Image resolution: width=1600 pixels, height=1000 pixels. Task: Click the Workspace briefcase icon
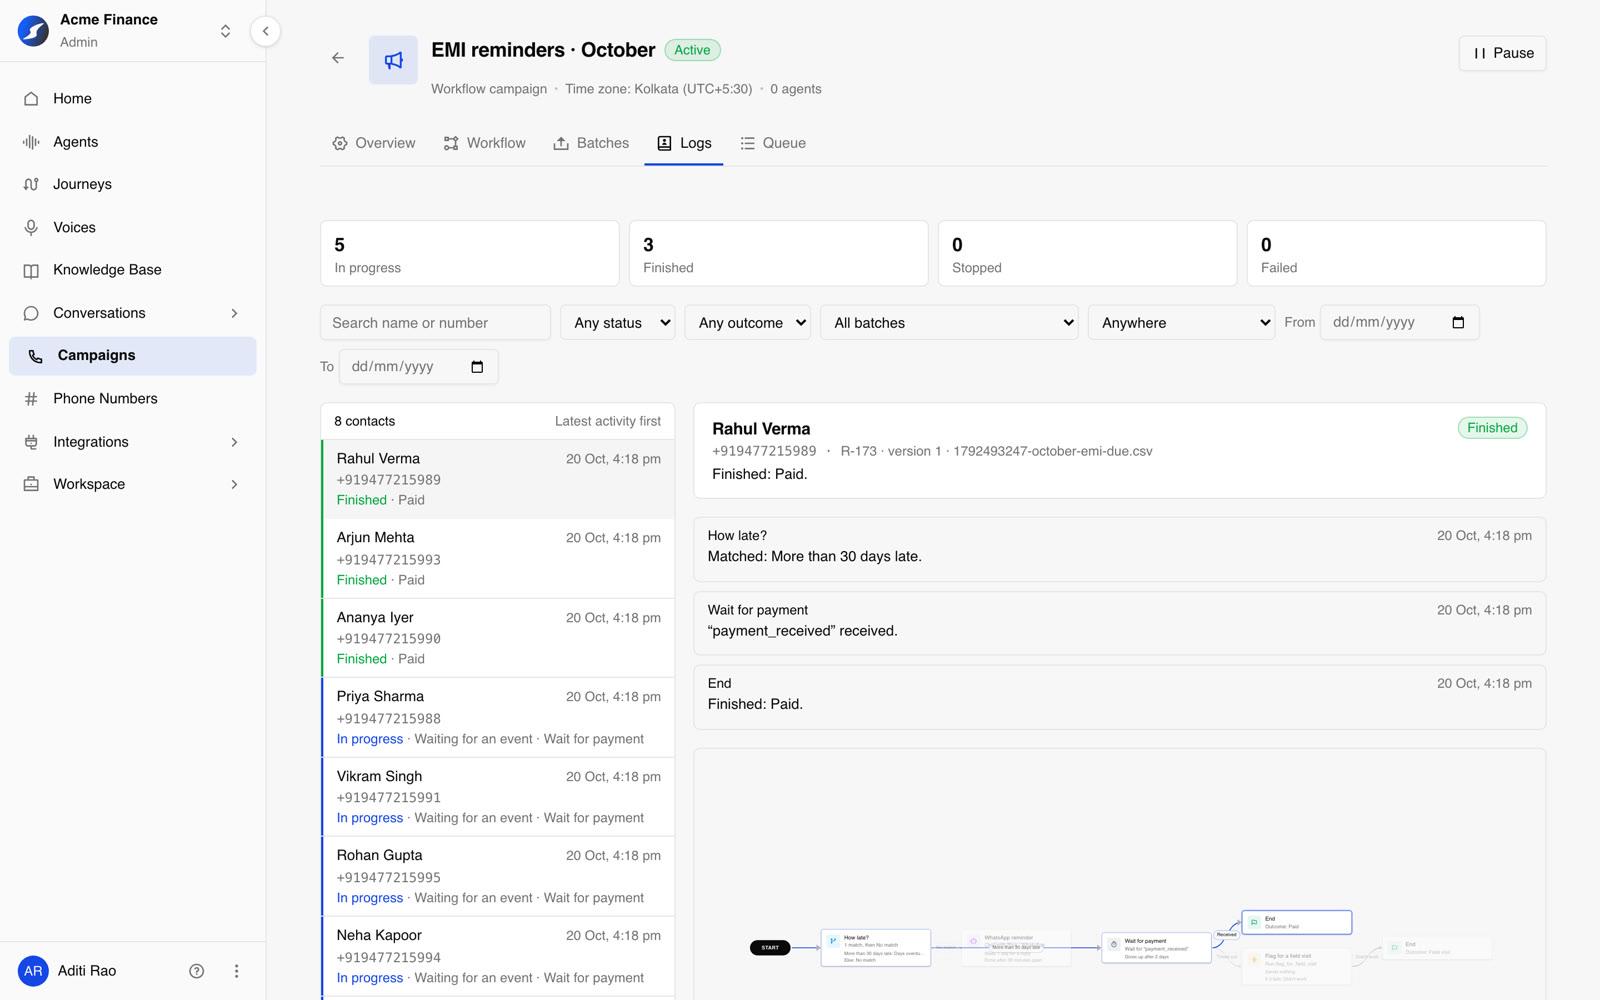pos(31,484)
